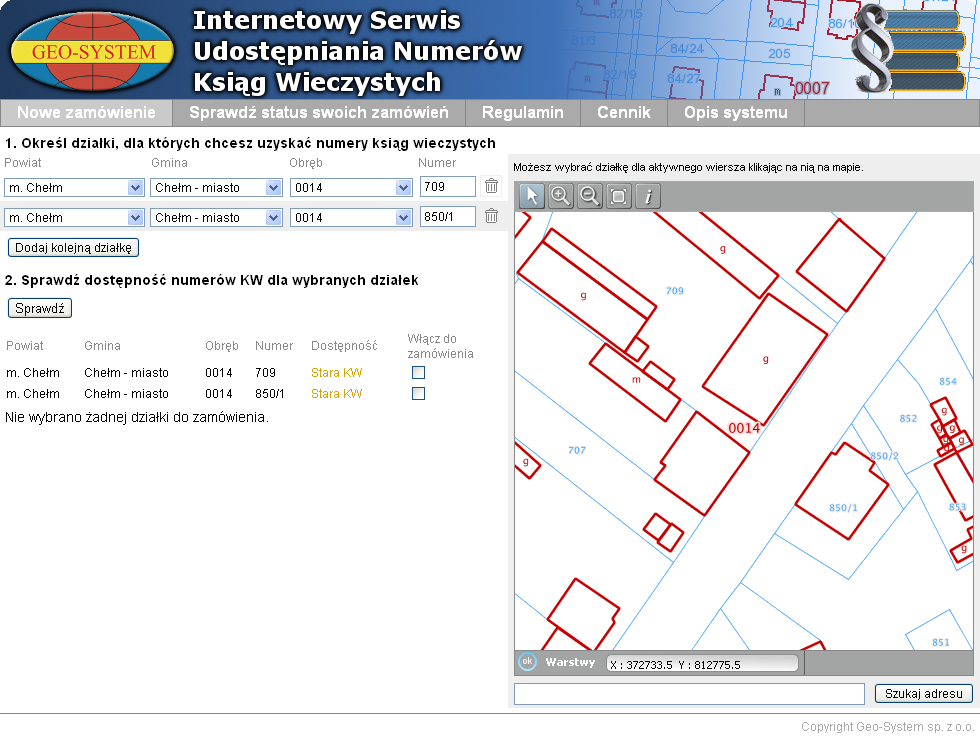Click the Stara KW status for parcel 709
This screenshot has width=980, height=737.
(336, 373)
